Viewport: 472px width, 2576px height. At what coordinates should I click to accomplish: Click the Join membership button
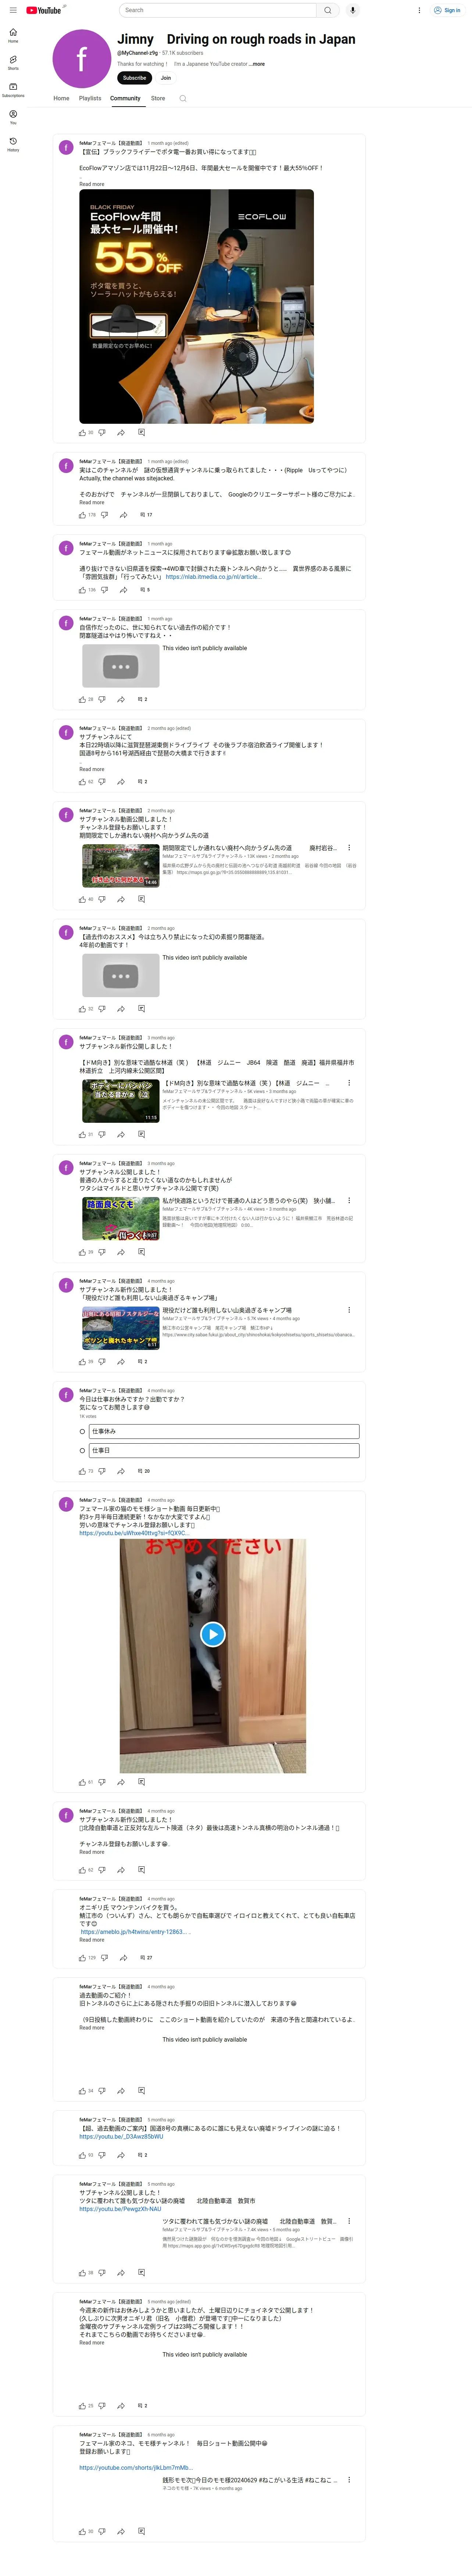(166, 78)
